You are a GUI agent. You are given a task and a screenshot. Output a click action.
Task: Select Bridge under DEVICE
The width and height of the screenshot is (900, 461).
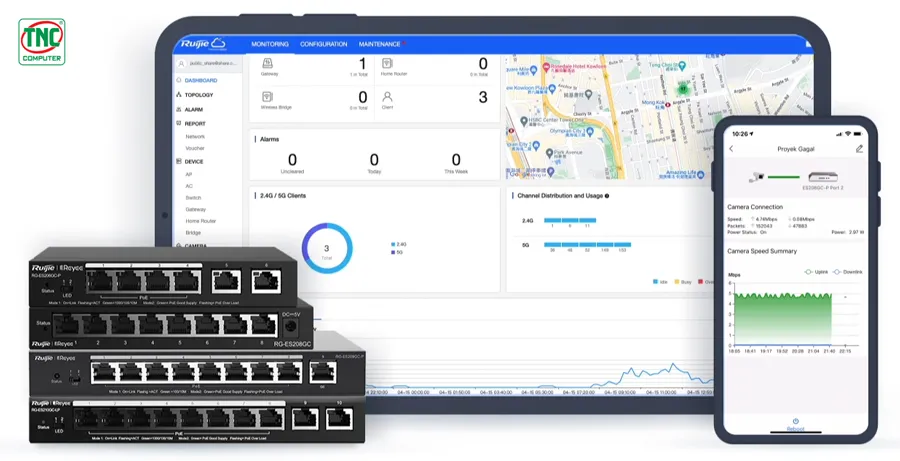click(193, 233)
